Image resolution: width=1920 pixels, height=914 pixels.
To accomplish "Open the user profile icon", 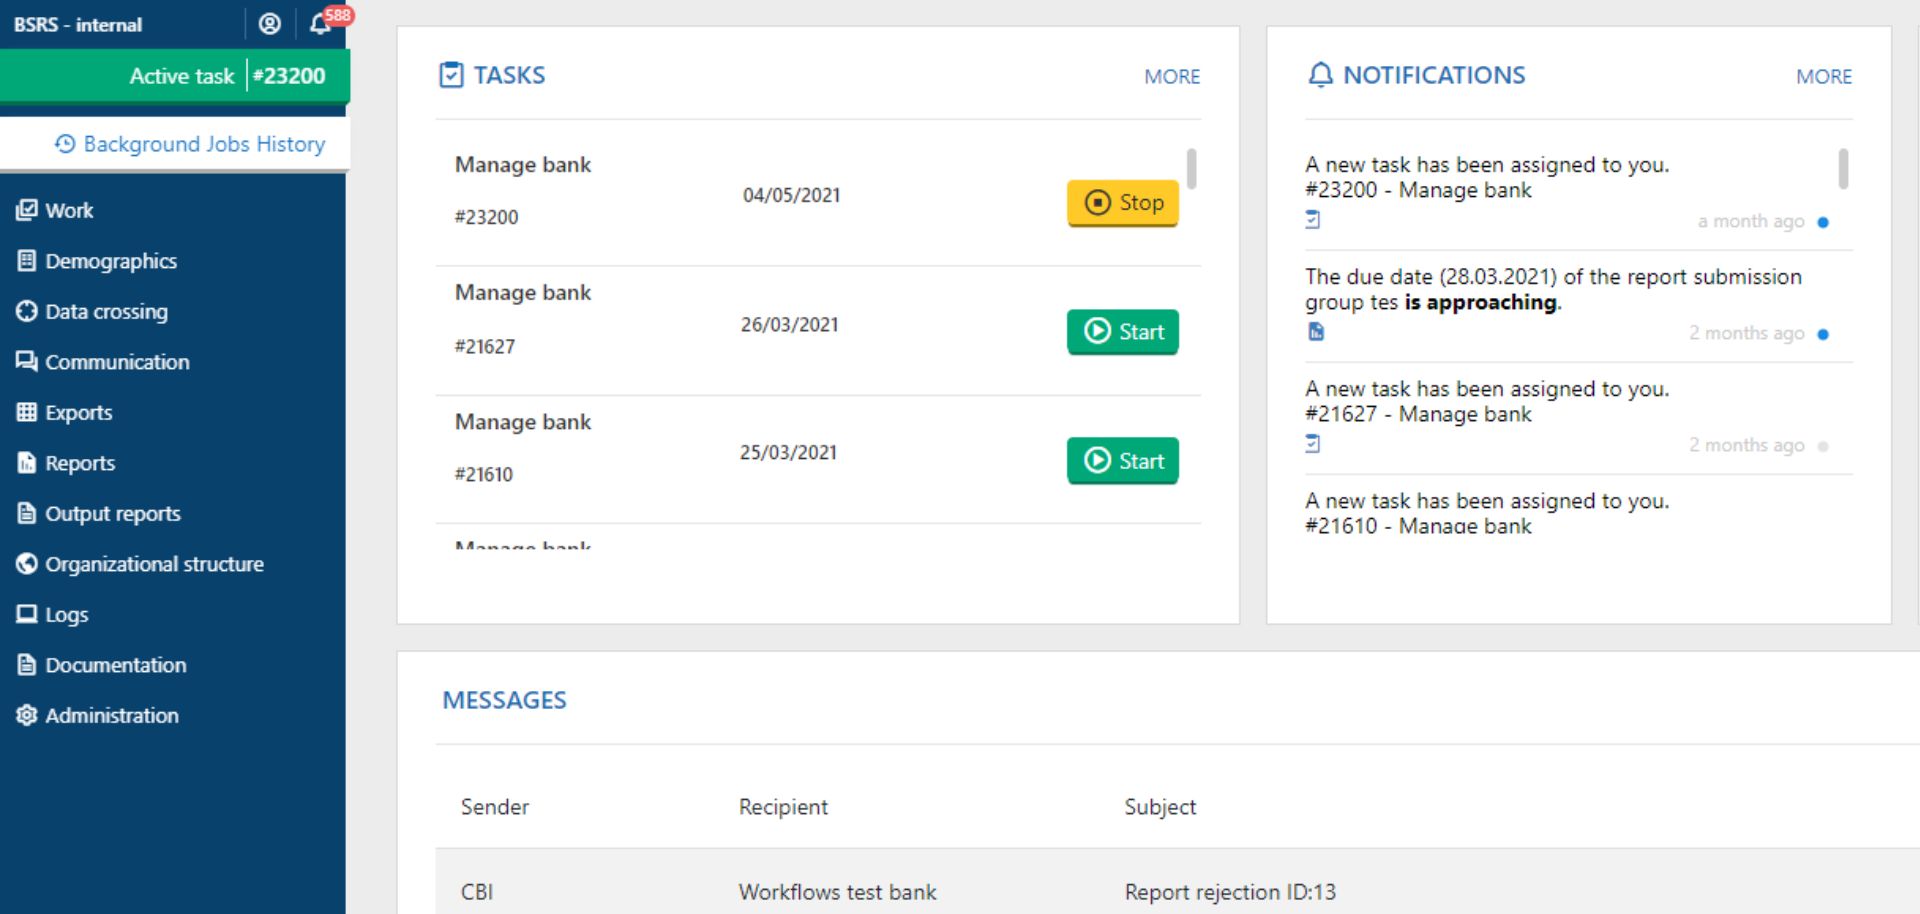I will 269,24.
